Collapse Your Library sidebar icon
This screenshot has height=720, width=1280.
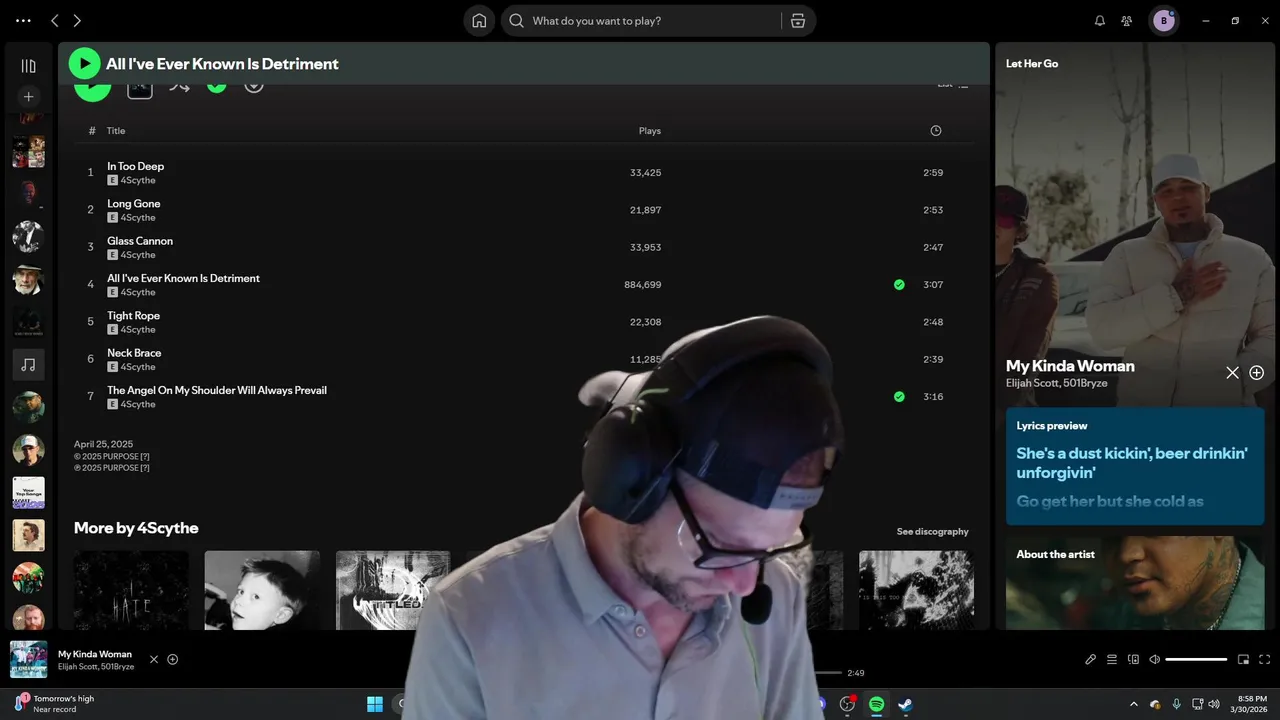28,66
